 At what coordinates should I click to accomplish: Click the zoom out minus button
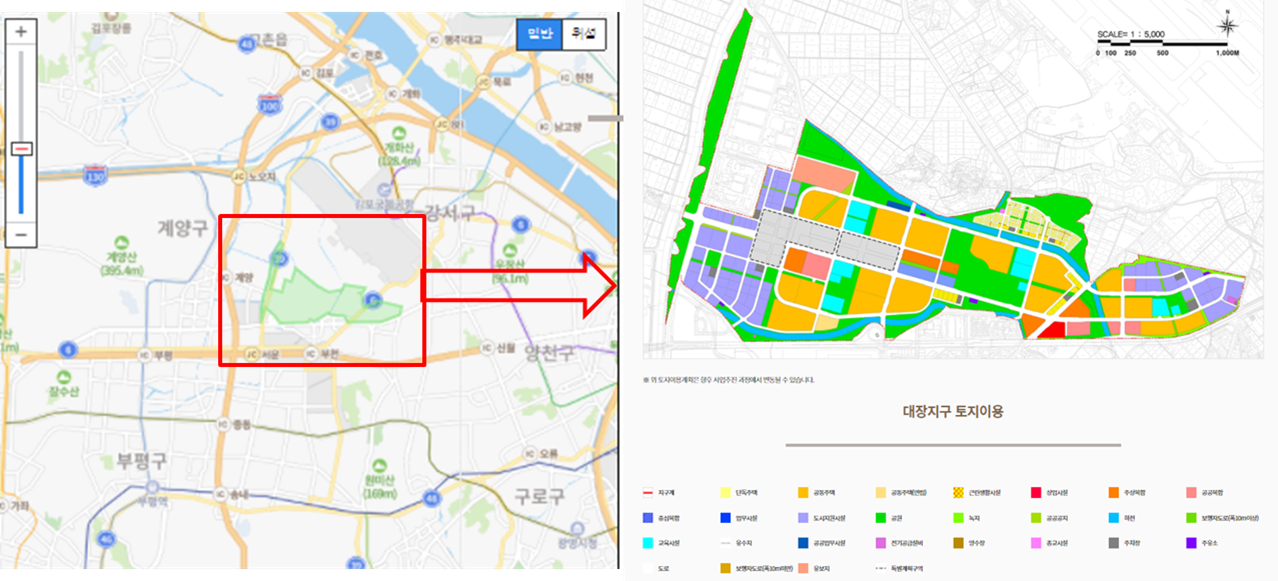tap(21, 235)
